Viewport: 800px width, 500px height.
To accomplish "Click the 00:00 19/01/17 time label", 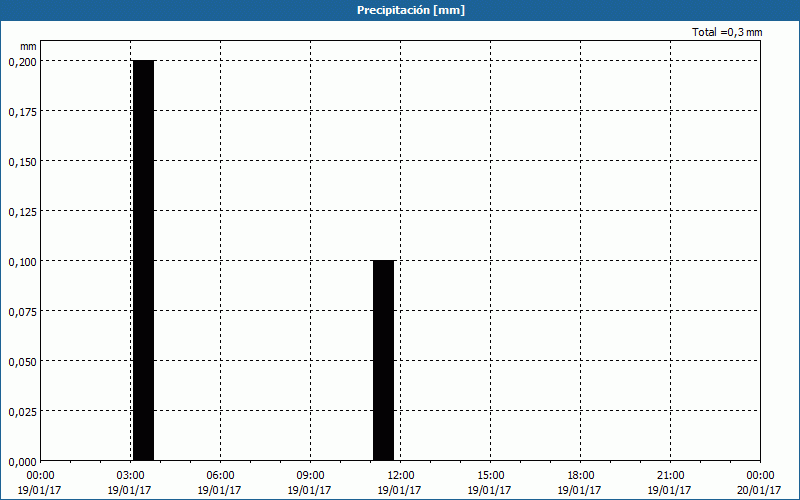I will pyautogui.click(x=40, y=483).
